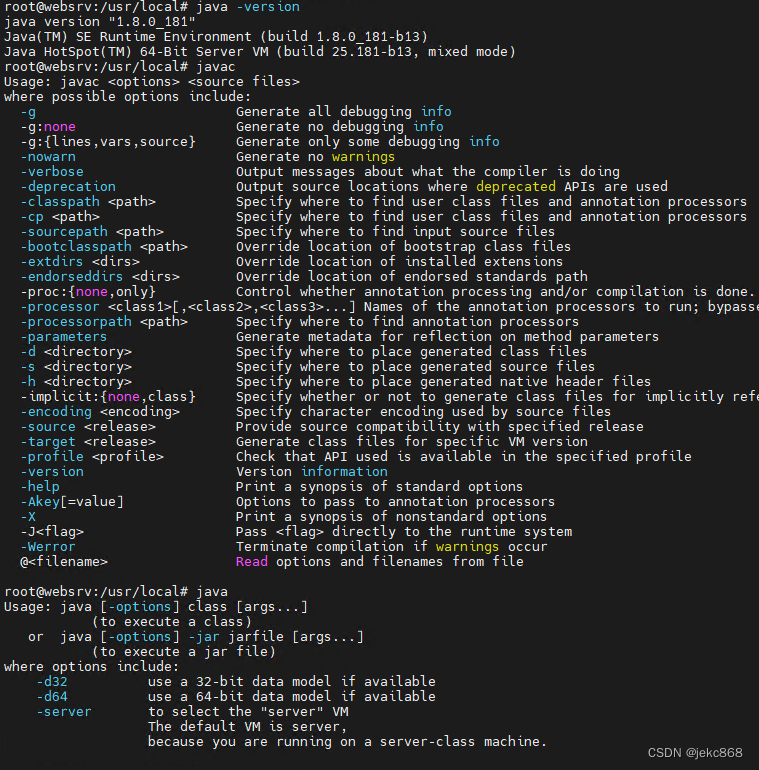Click the '@<filename>' option
Viewport: 759px width, 770px height.
tap(64, 562)
